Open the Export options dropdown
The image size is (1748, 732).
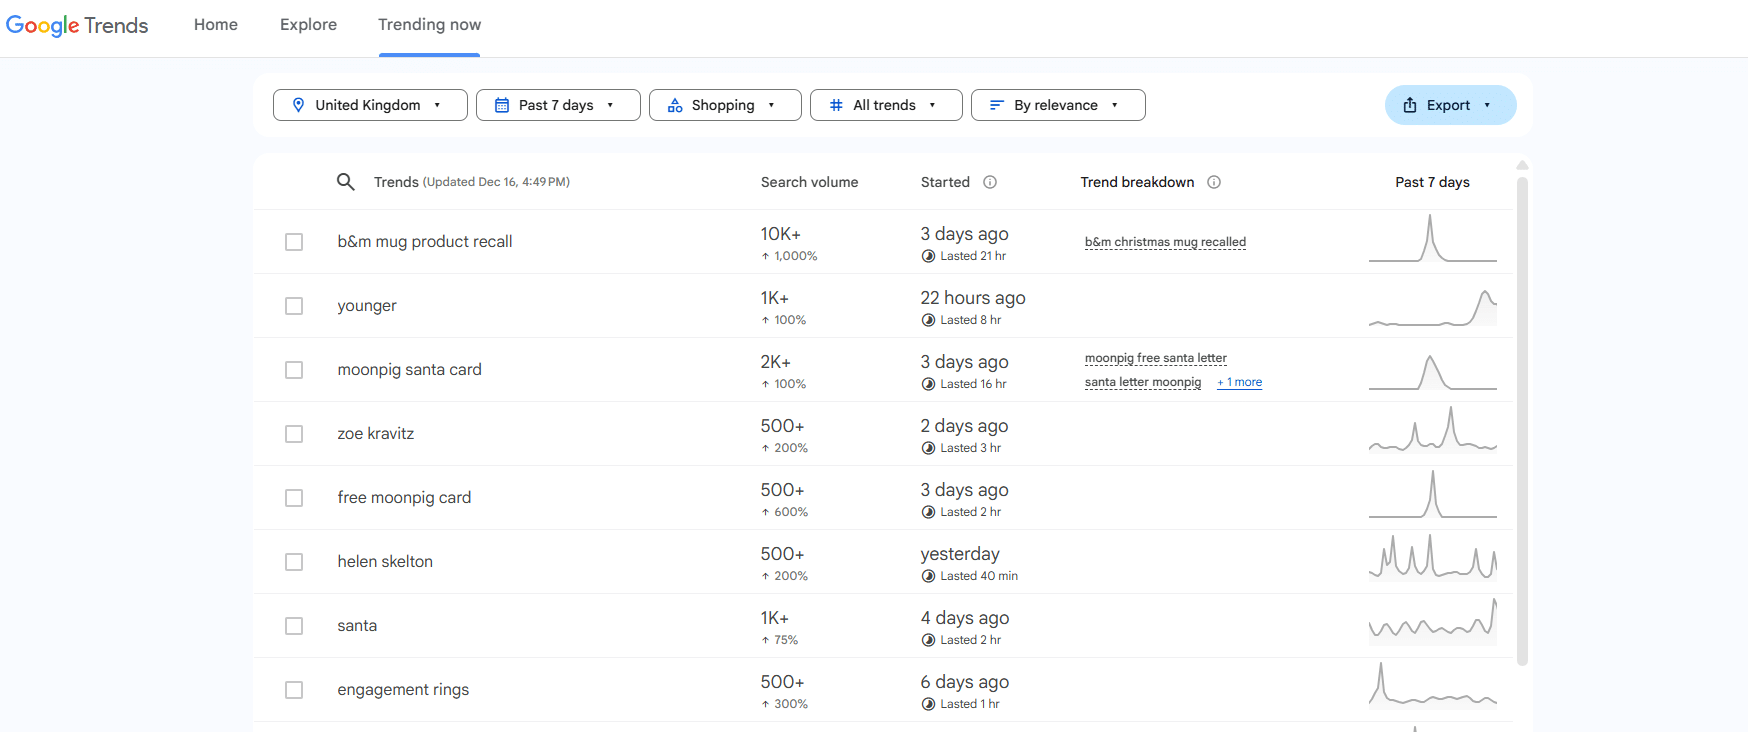tap(1450, 105)
